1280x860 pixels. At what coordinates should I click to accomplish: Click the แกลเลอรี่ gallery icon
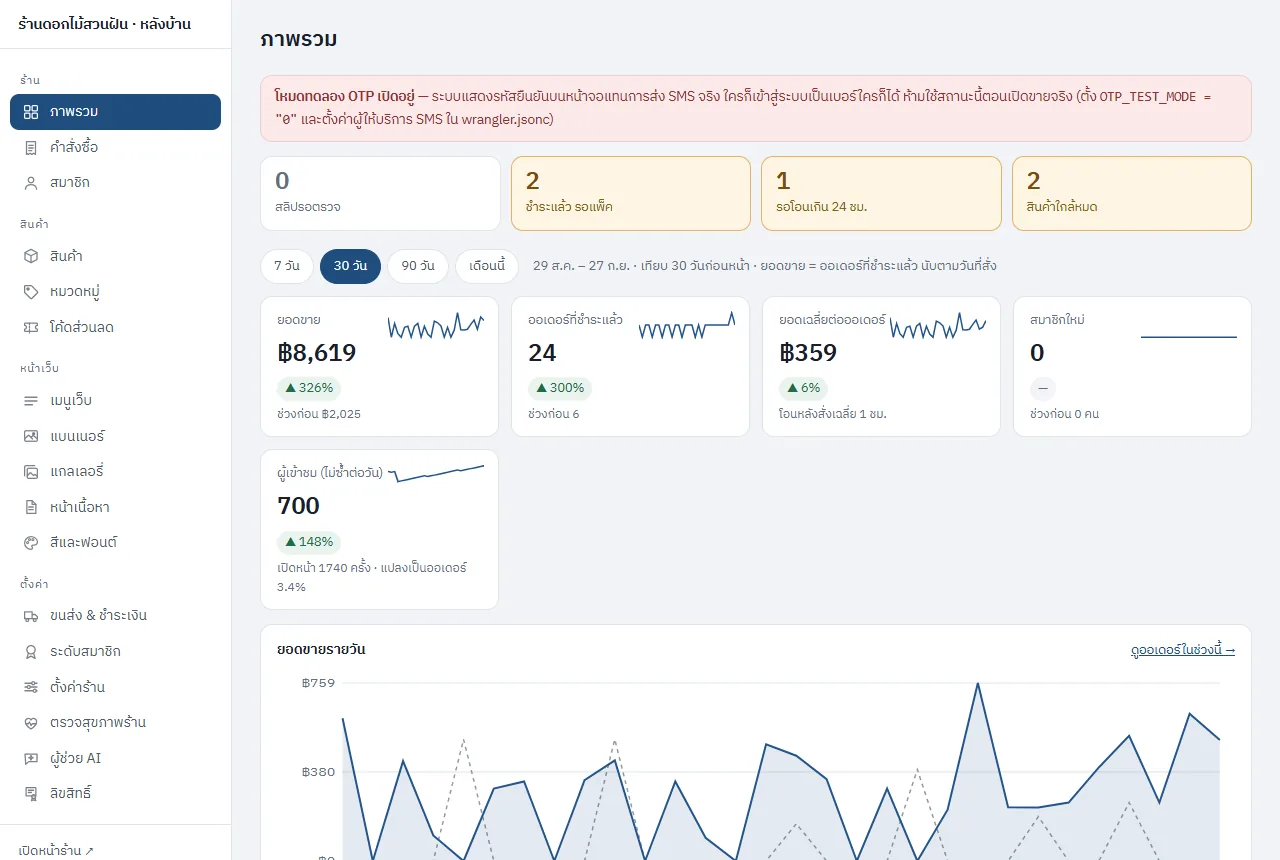tap(31, 471)
